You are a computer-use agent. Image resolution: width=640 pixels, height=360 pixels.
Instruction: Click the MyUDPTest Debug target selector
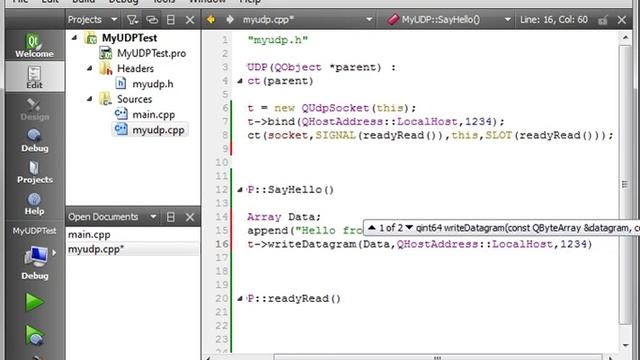[34, 262]
